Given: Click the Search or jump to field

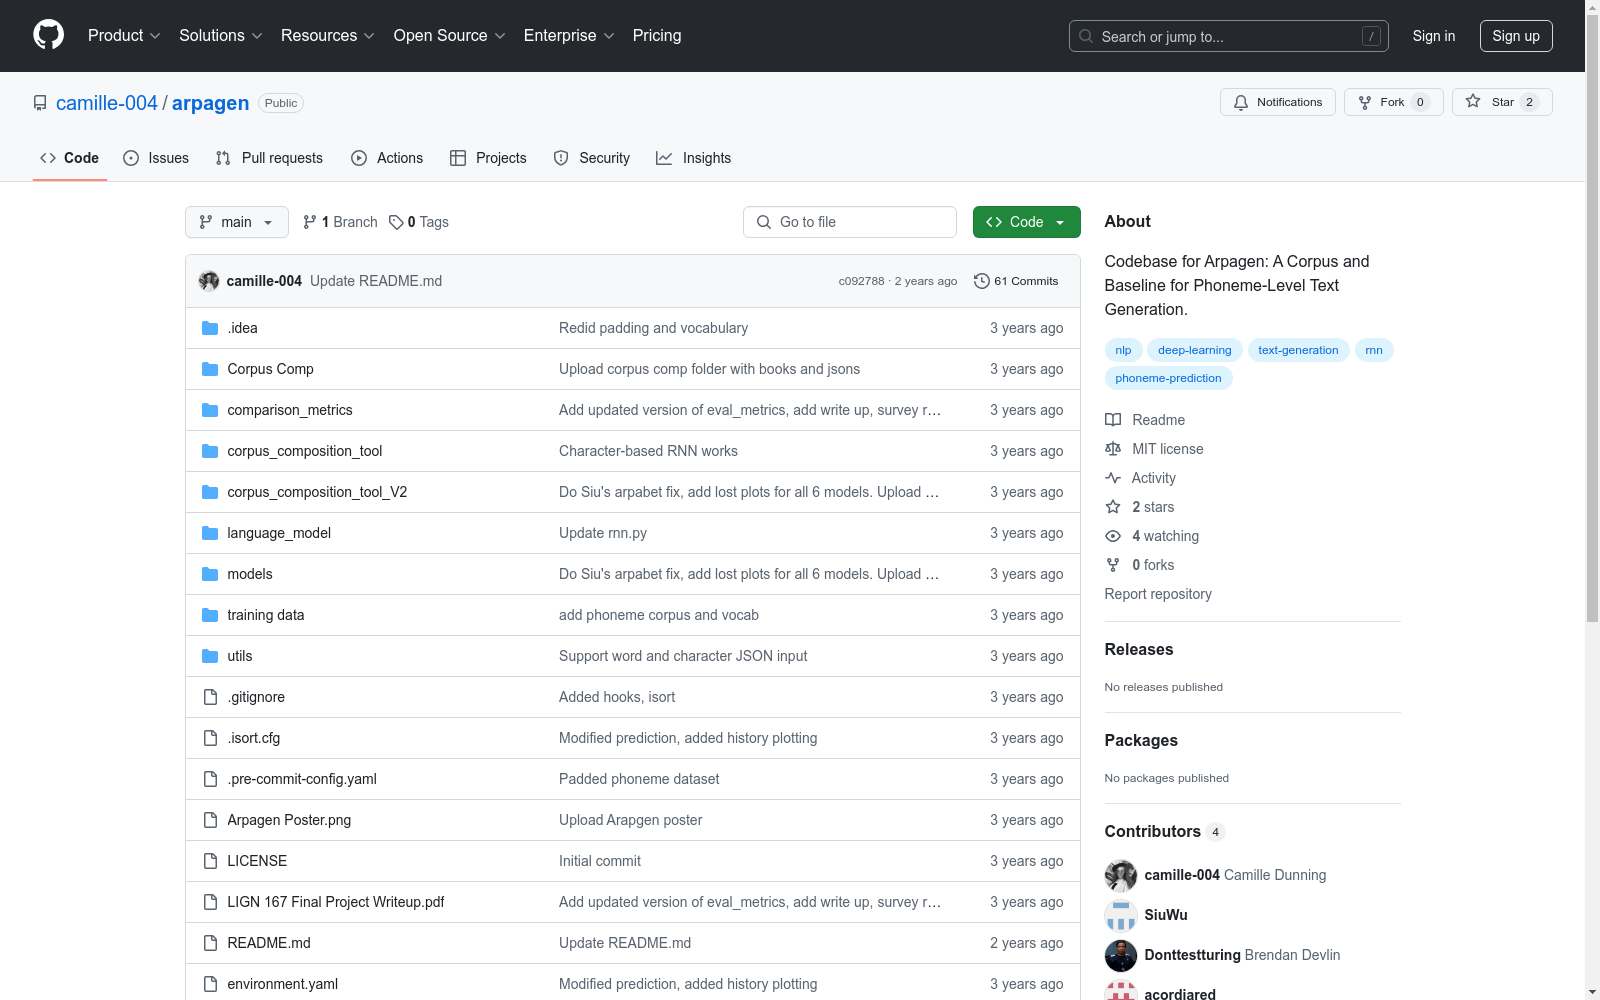Looking at the screenshot, I should (x=1229, y=36).
